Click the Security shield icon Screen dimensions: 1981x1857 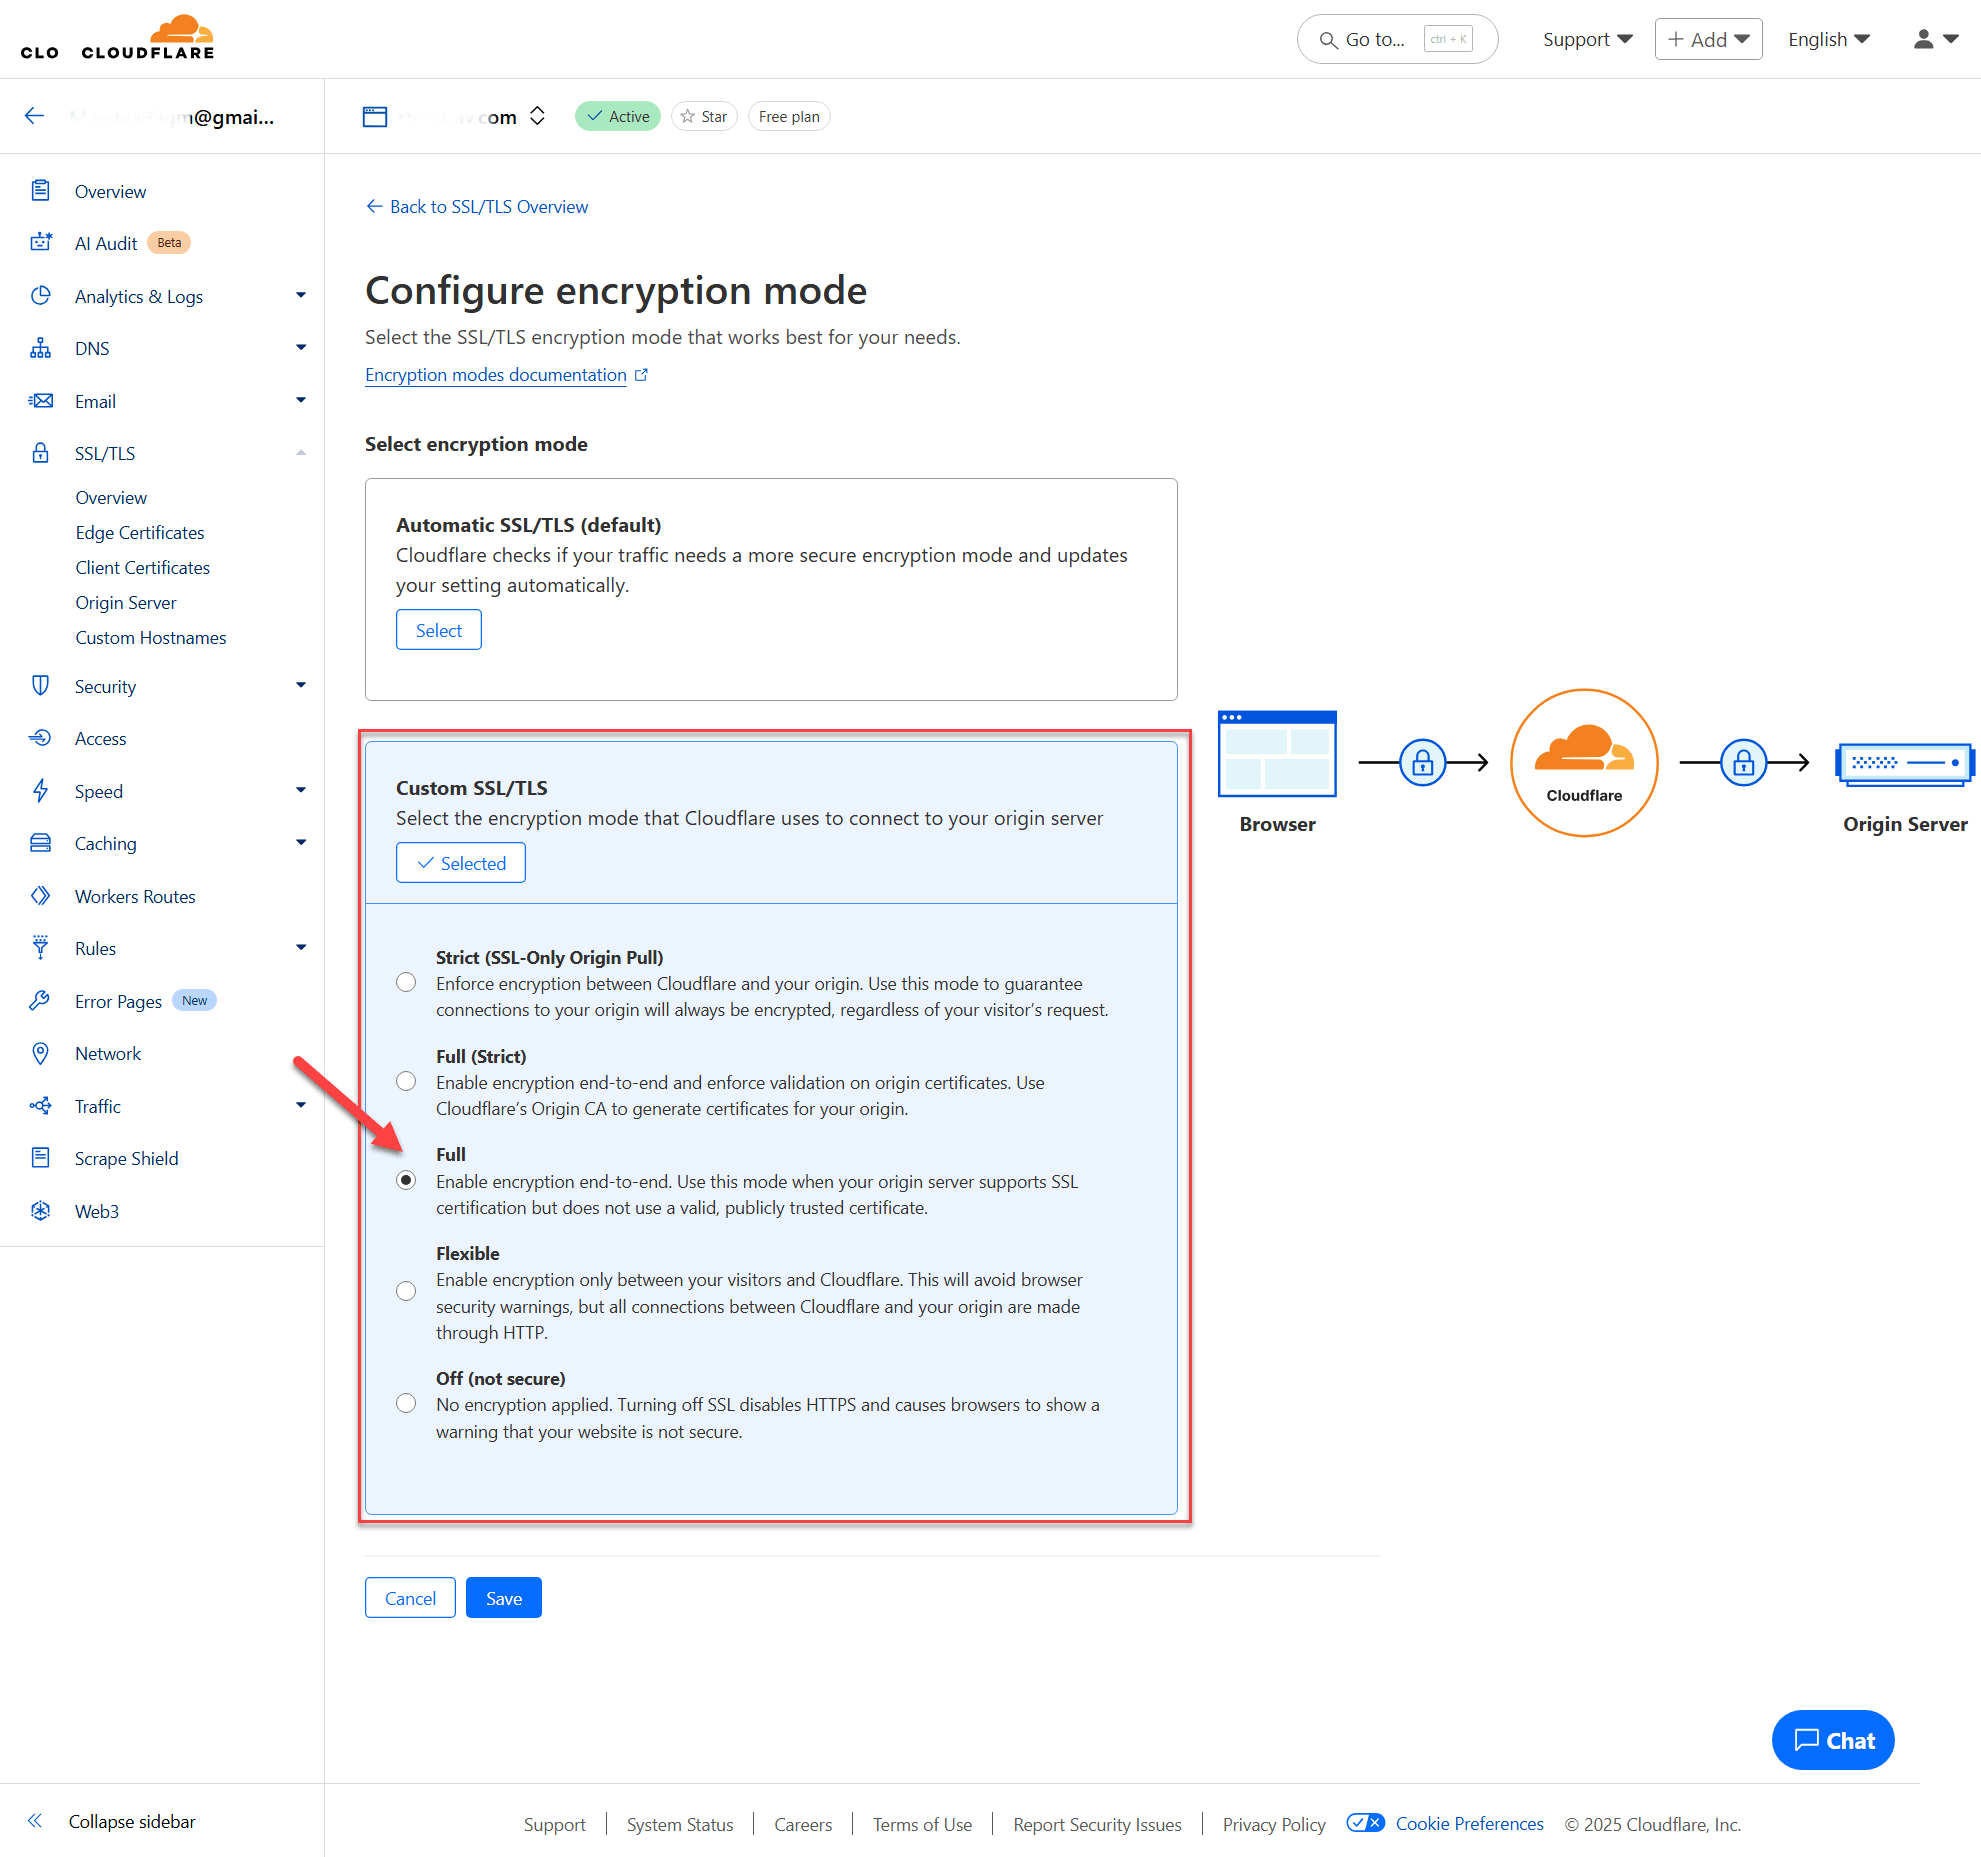point(40,685)
